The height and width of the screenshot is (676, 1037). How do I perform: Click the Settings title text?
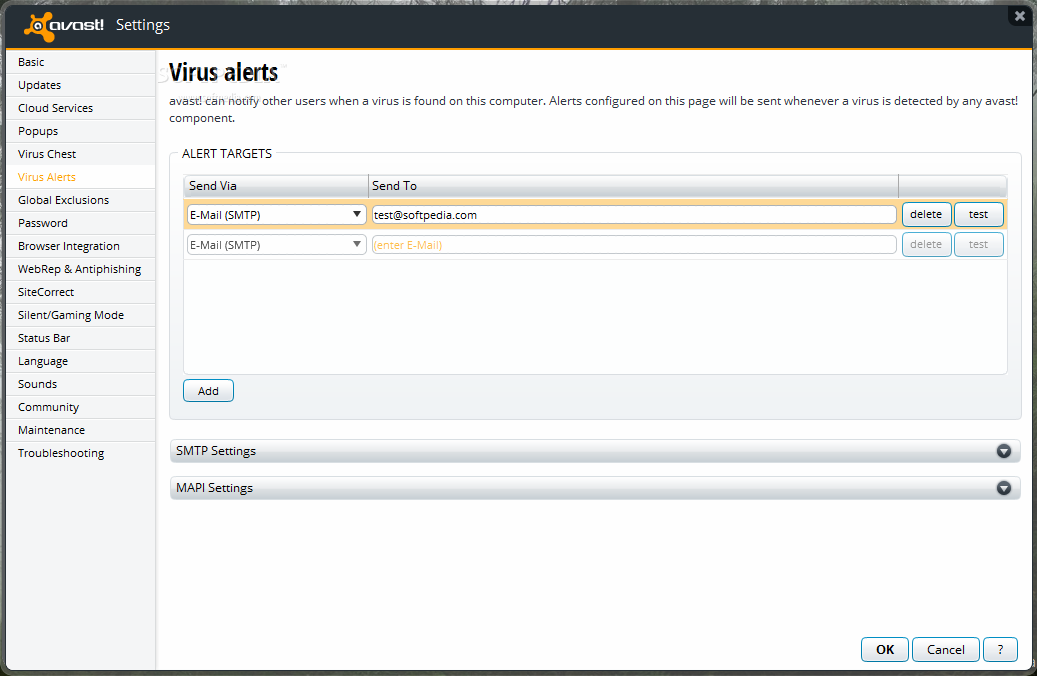[143, 25]
